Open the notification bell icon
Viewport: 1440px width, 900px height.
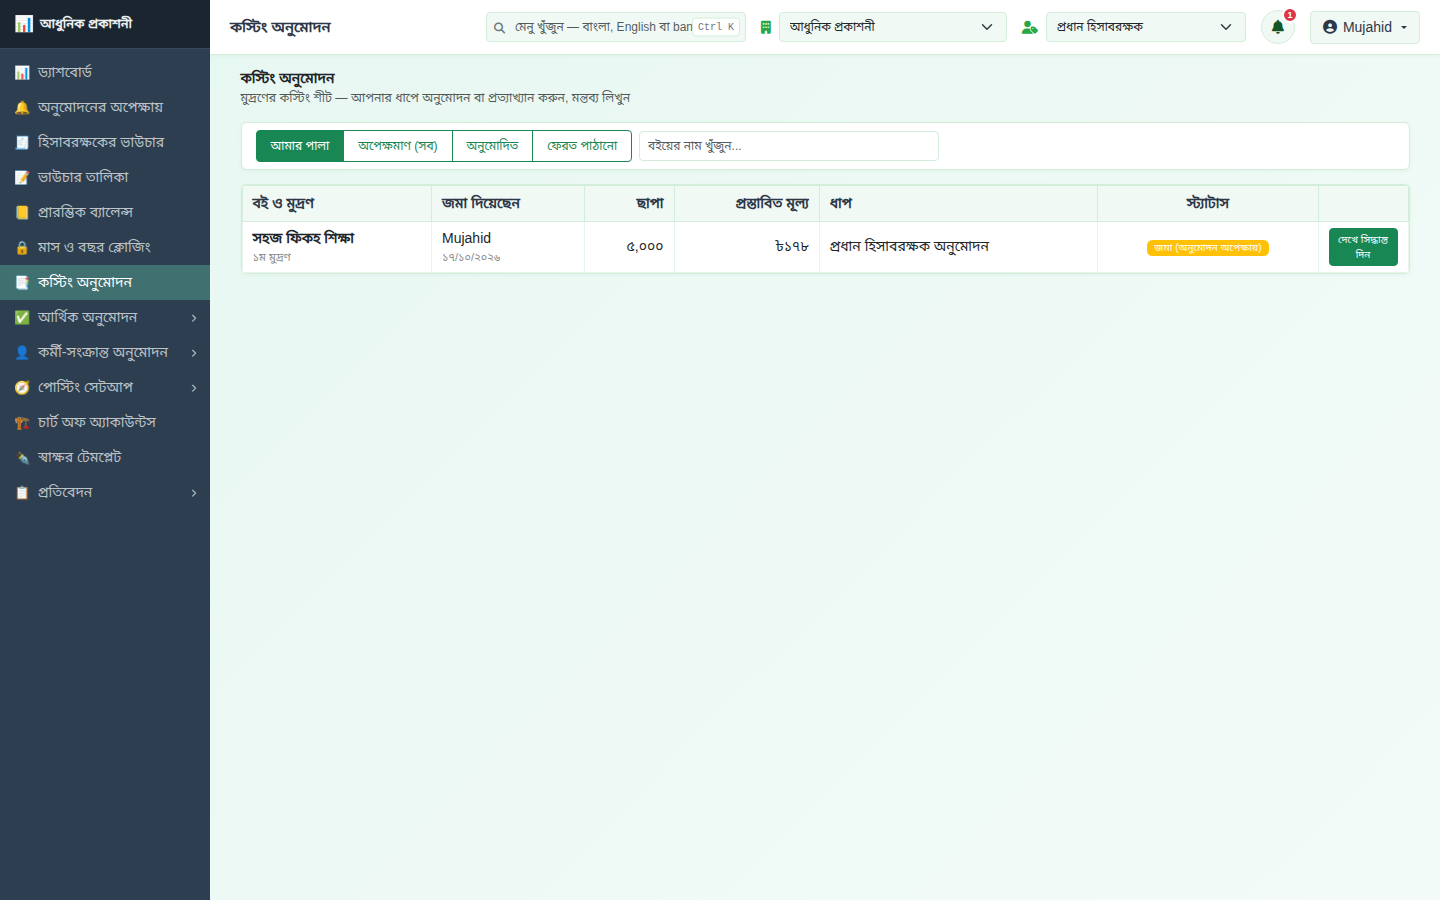1278,27
